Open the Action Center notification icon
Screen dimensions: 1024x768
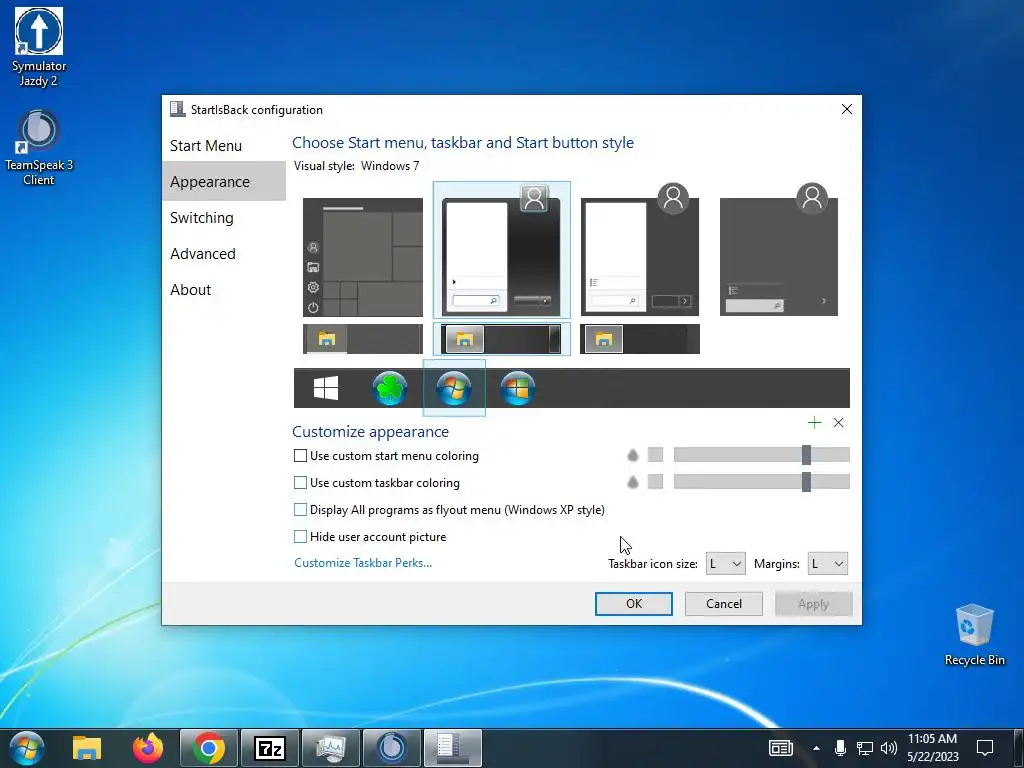[985, 748]
